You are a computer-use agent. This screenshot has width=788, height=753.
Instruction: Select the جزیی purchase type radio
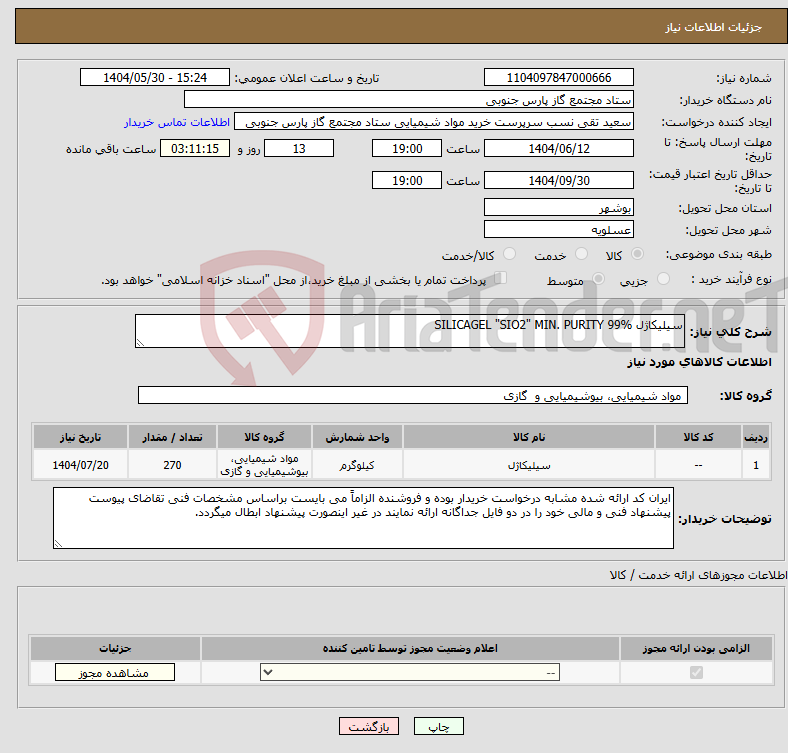click(x=663, y=278)
